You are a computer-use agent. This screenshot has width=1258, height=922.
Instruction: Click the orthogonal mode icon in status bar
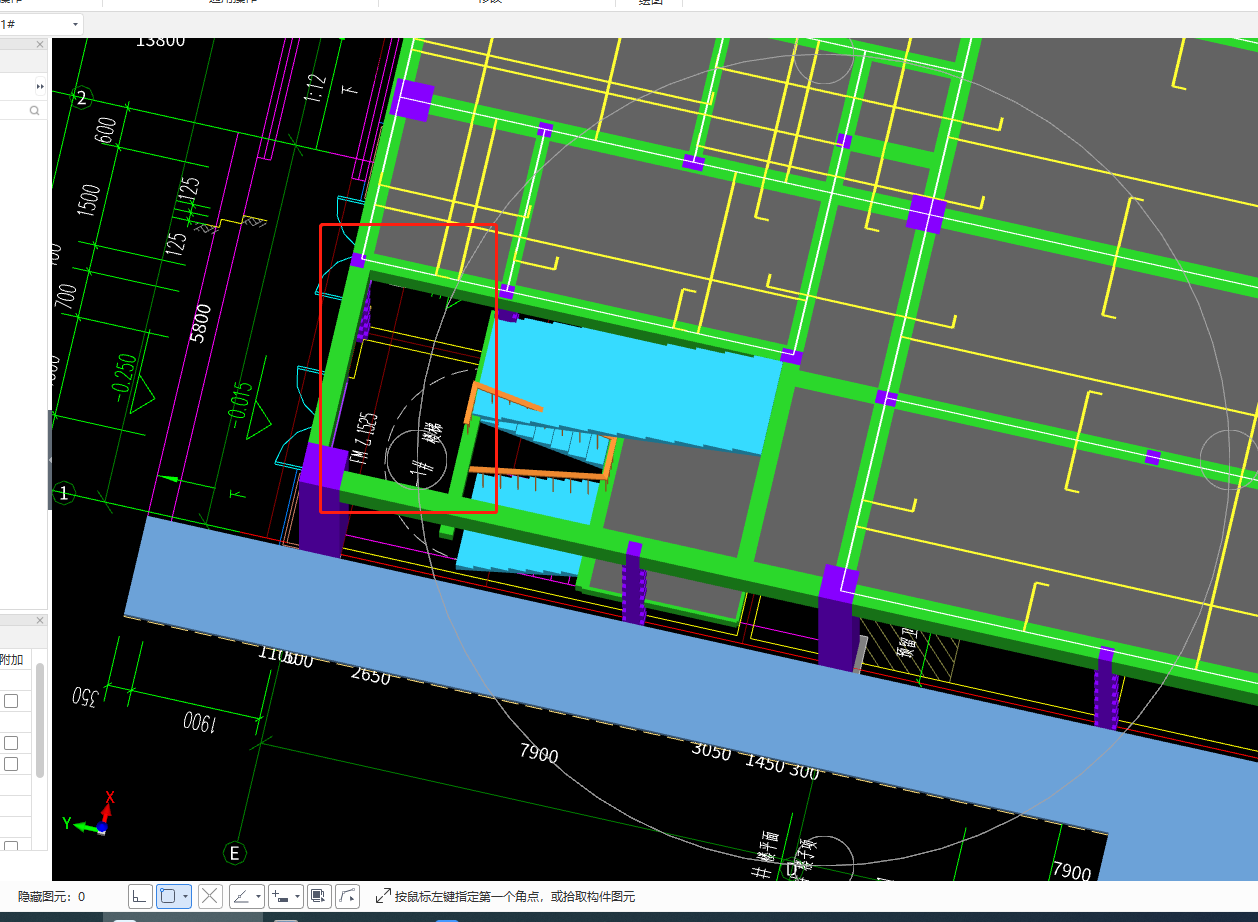coord(141,896)
